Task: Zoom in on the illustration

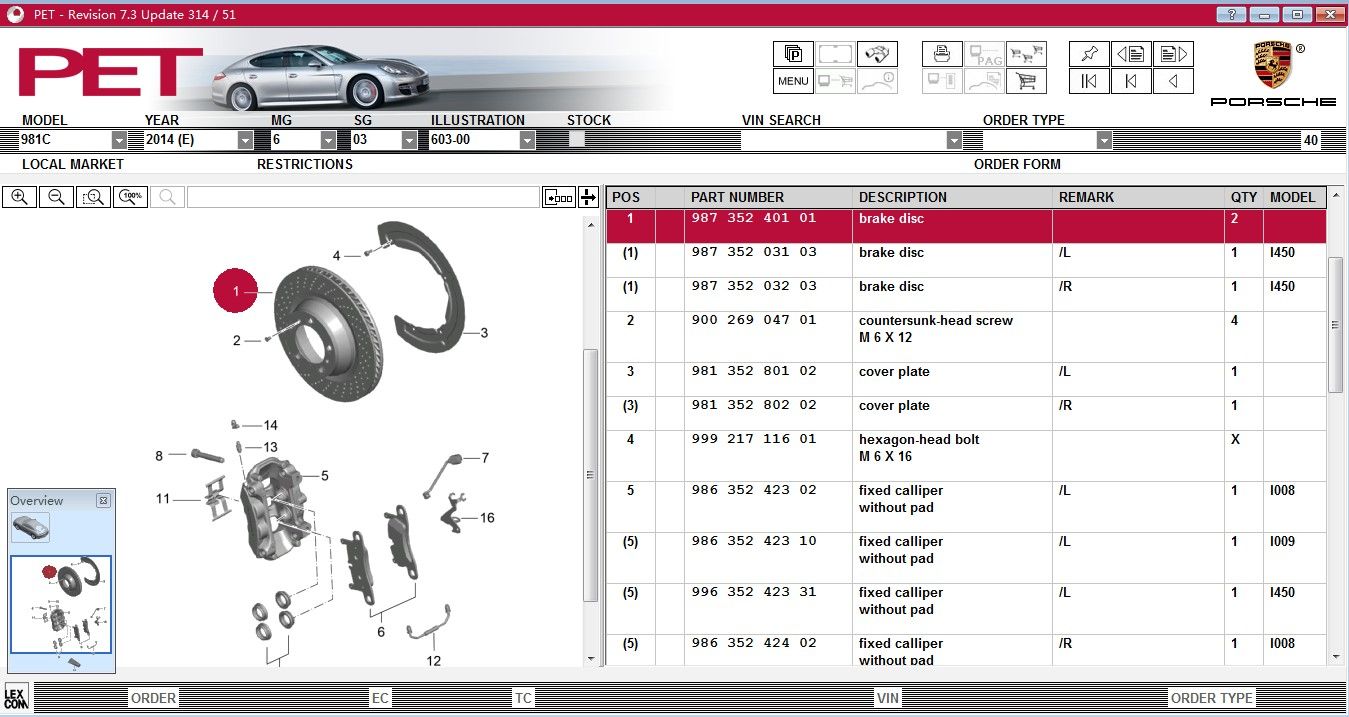Action: [x=19, y=197]
